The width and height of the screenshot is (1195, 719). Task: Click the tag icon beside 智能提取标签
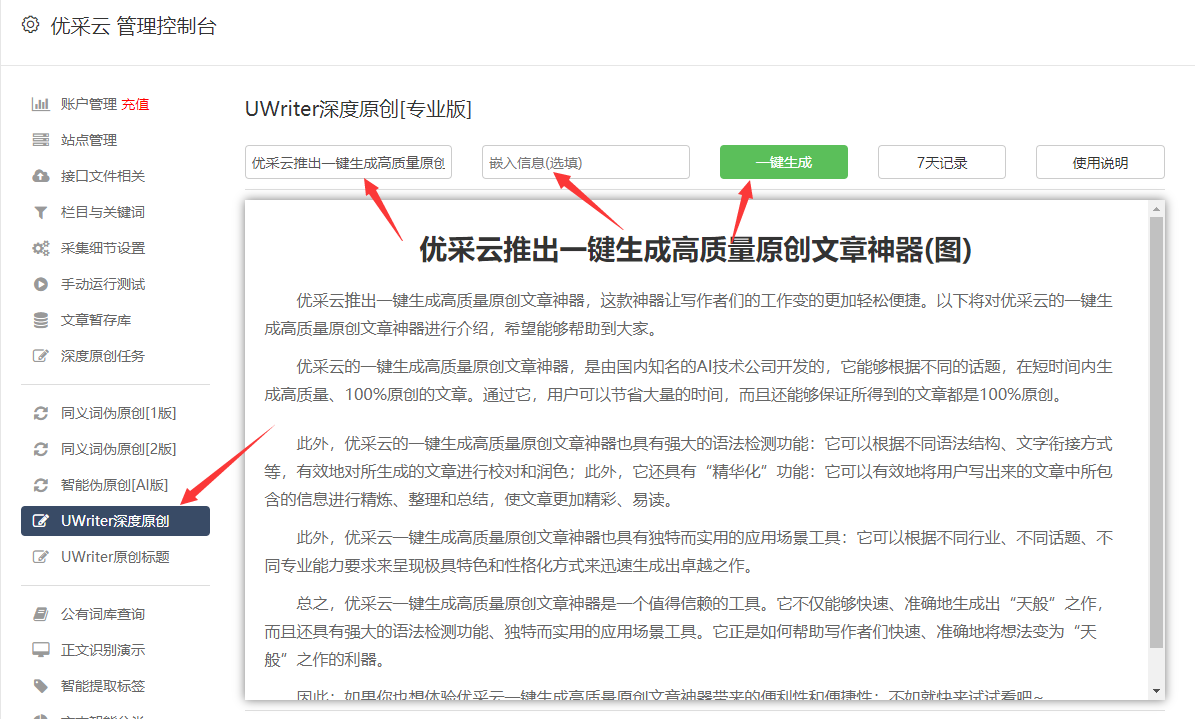pos(41,686)
